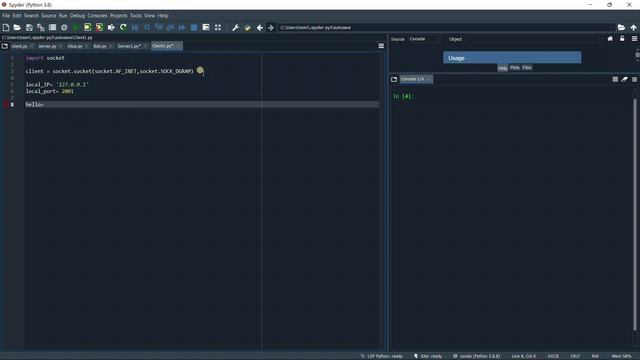The image size is (640, 360).
Task: Open PYTHONPATH manager icon
Action: (247, 27)
